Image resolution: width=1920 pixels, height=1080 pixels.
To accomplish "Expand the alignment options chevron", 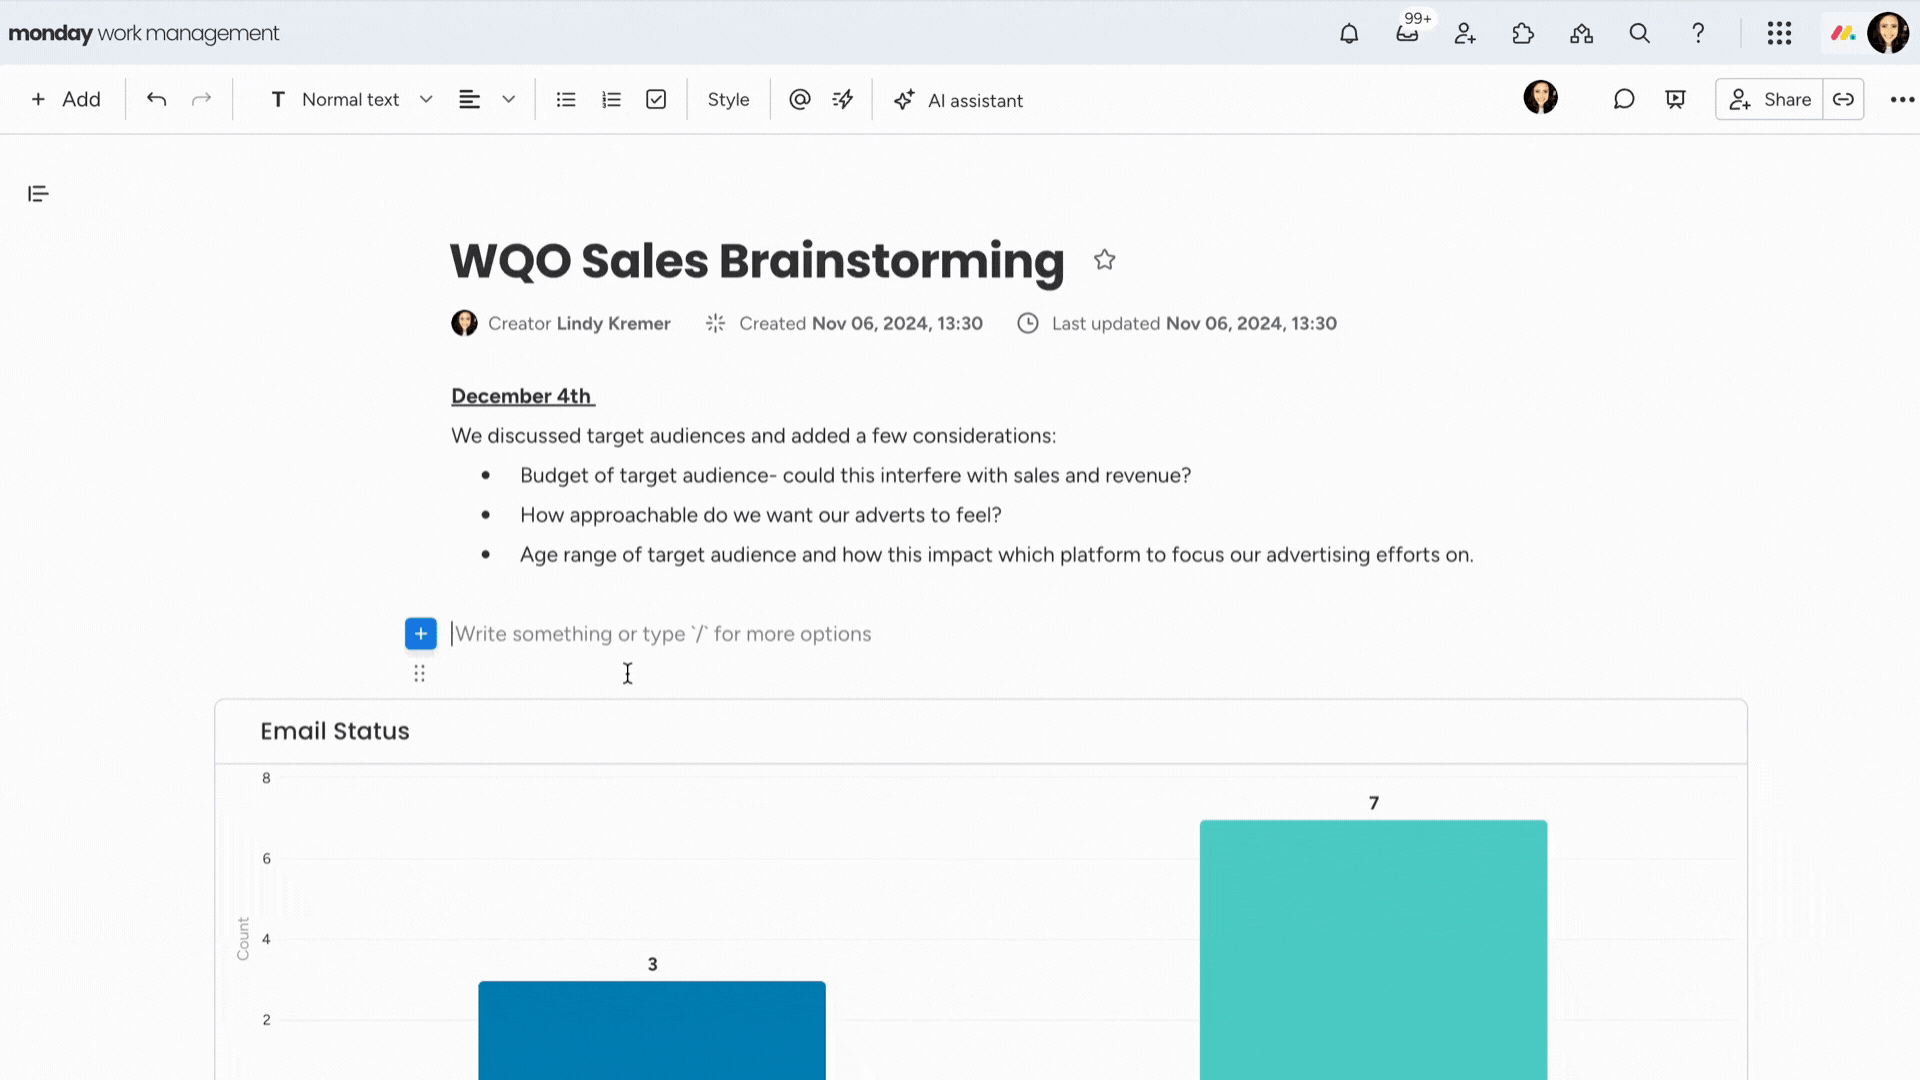I will [x=508, y=99].
